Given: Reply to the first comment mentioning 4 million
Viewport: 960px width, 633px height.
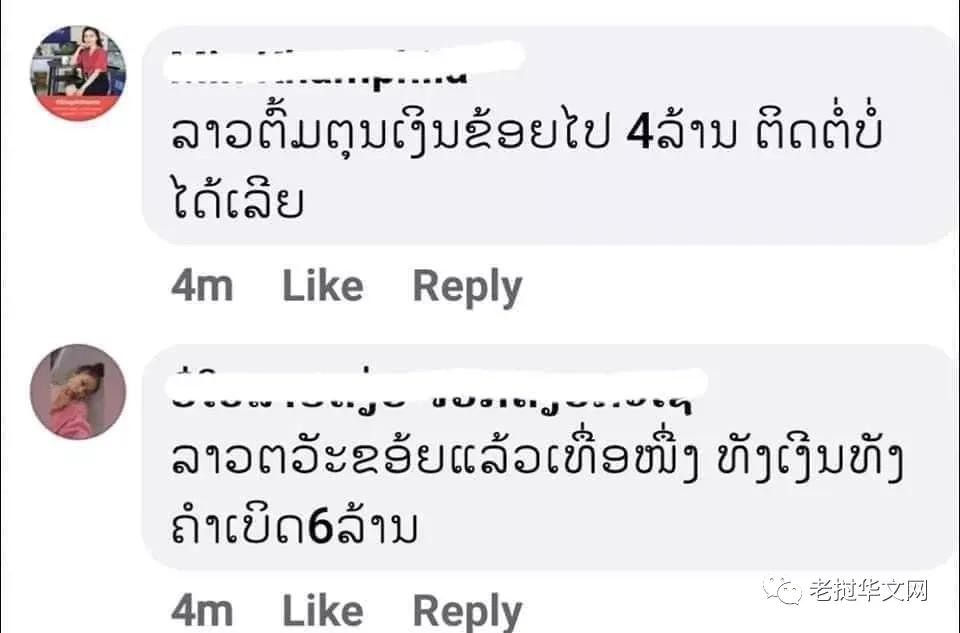Looking at the screenshot, I should point(468,287).
